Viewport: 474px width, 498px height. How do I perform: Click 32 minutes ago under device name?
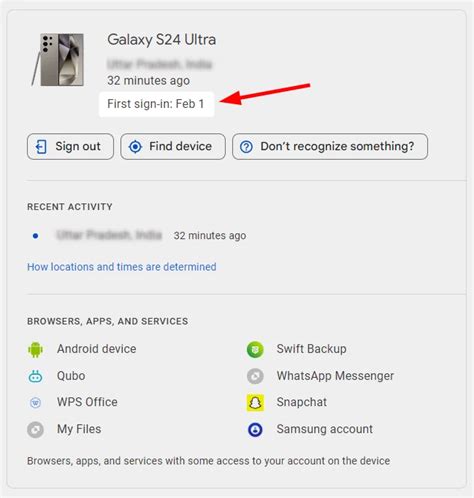[x=149, y=81]
